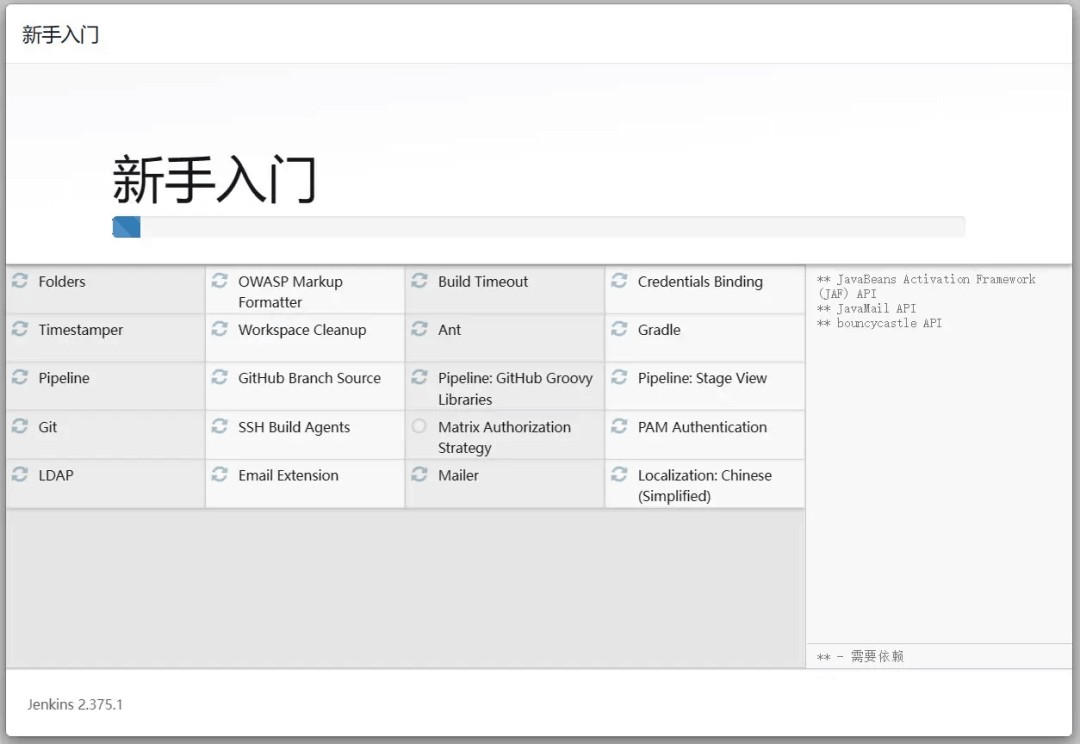1080x744 pixels.
Task: Click the circle next to Matrix Authorization Strategy
Action: tap(419, 427)
